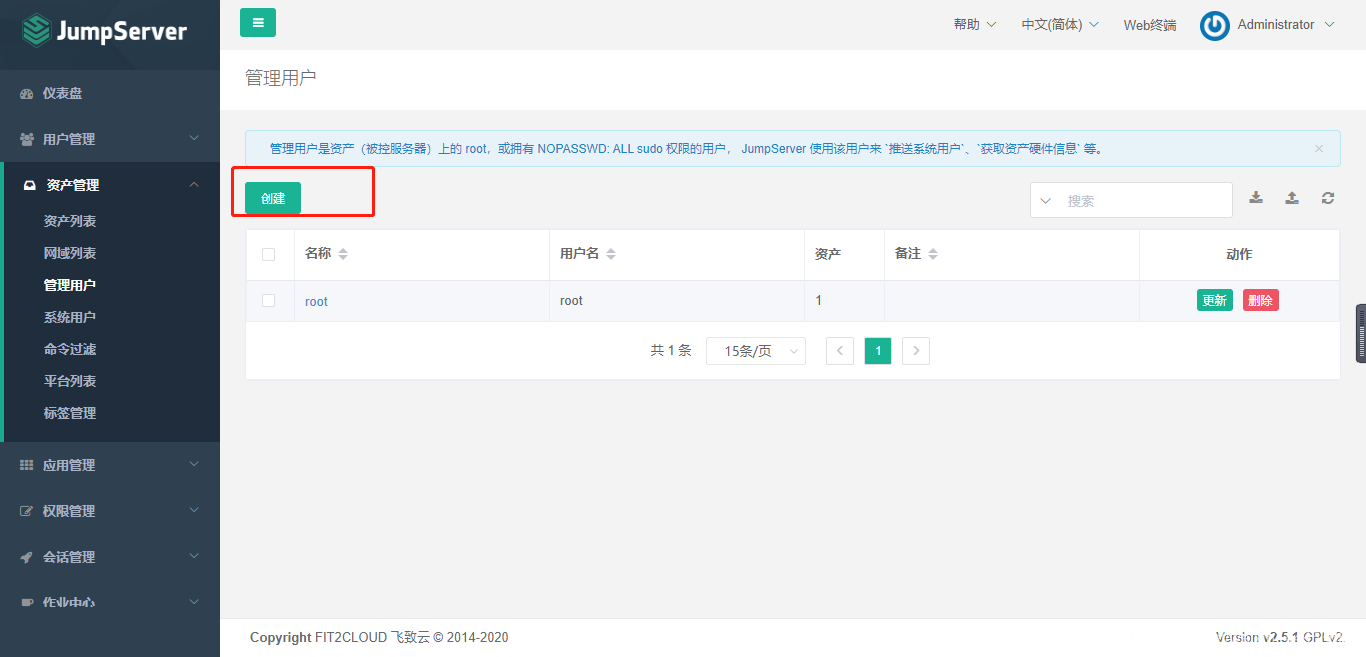Screen dimensions: 1366x657
Task: Open 平台列表 submenu item
Action: tap(70, 381)
